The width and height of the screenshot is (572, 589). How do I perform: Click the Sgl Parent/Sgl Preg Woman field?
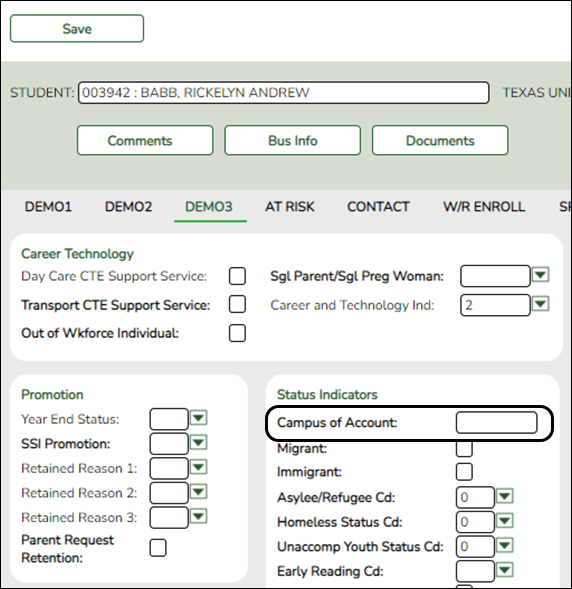tap(495, 276)
